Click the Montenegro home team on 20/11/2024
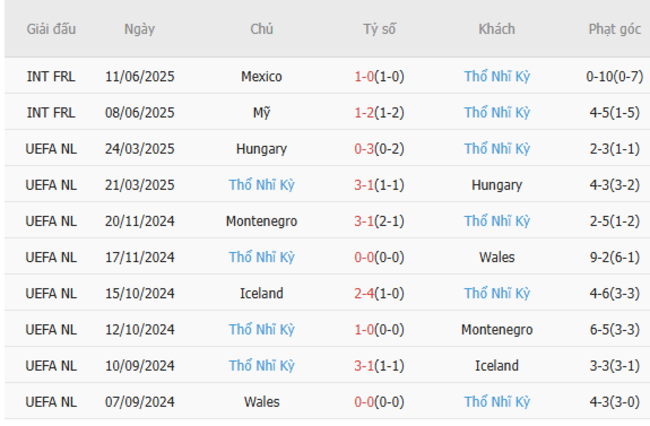Image resolution: width=650 pixels, height=426 pixels. pyautogui.click(x=262, y=221)
